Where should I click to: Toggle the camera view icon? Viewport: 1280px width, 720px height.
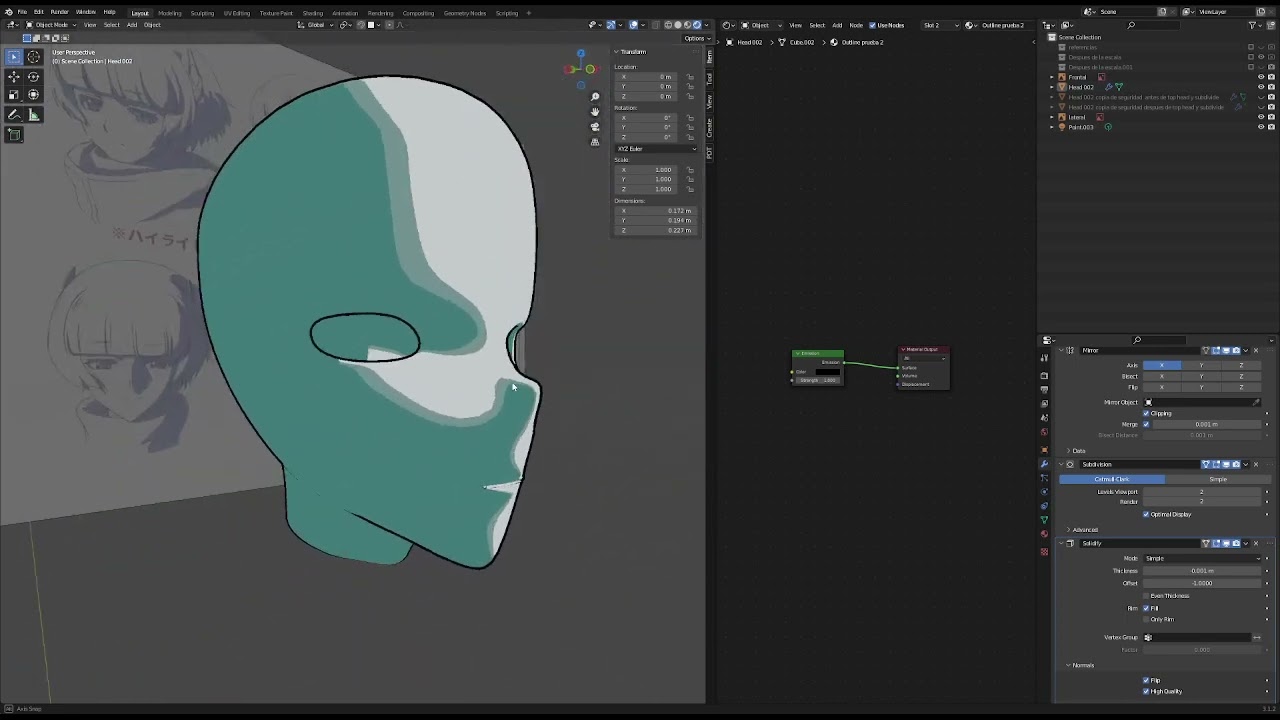coord(595,126)
